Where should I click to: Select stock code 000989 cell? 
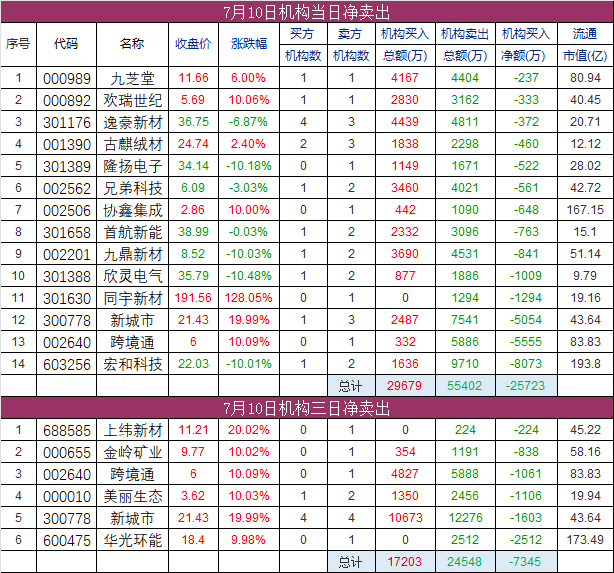click(x=67, y=78)
